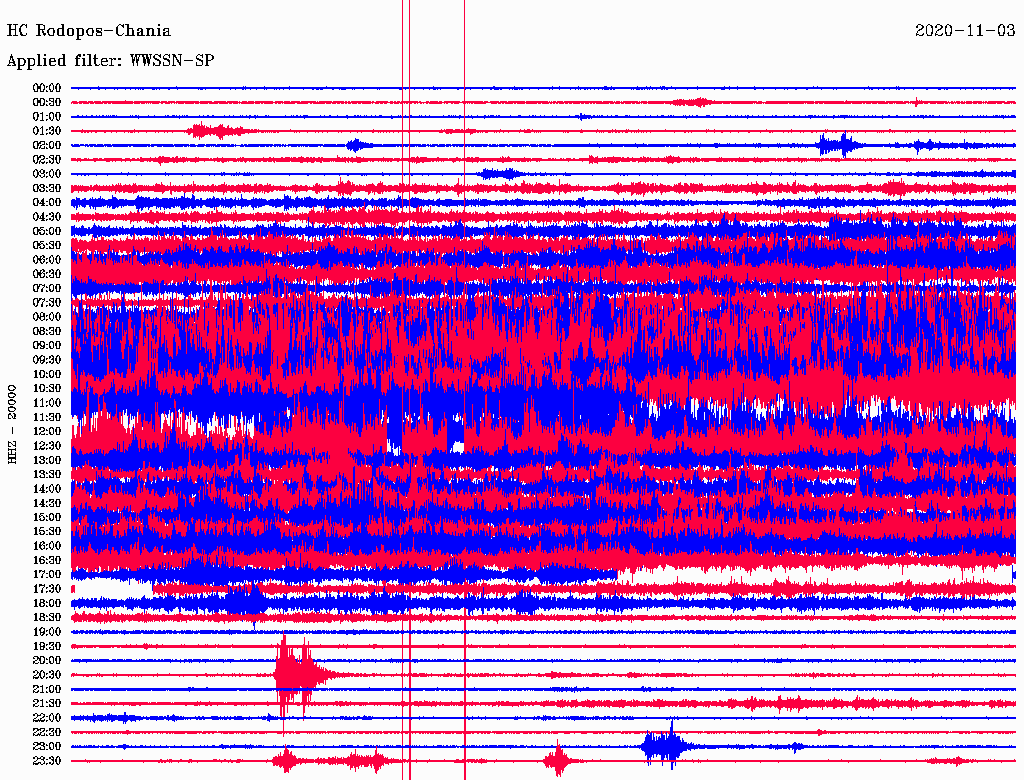Image resolution: width=1024 pixels, height=780 pixels.
Task: Select the 12:30 time label
Action: pyautogui.click(x=47, y=446)
